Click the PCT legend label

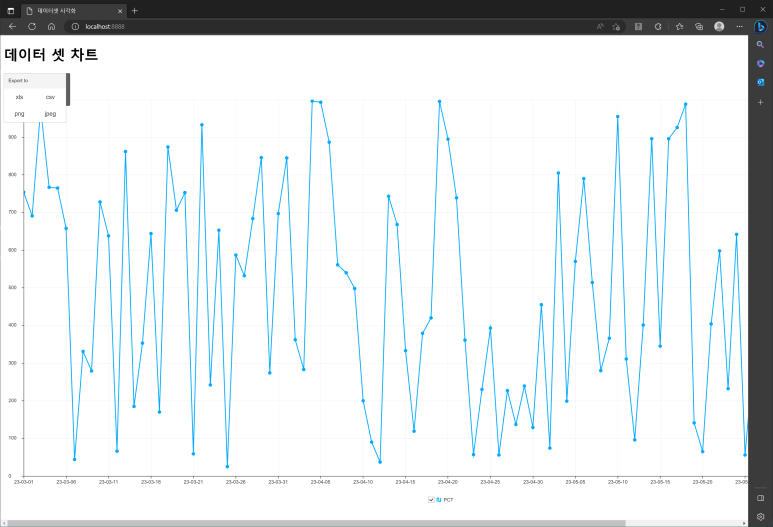[448, 500]
